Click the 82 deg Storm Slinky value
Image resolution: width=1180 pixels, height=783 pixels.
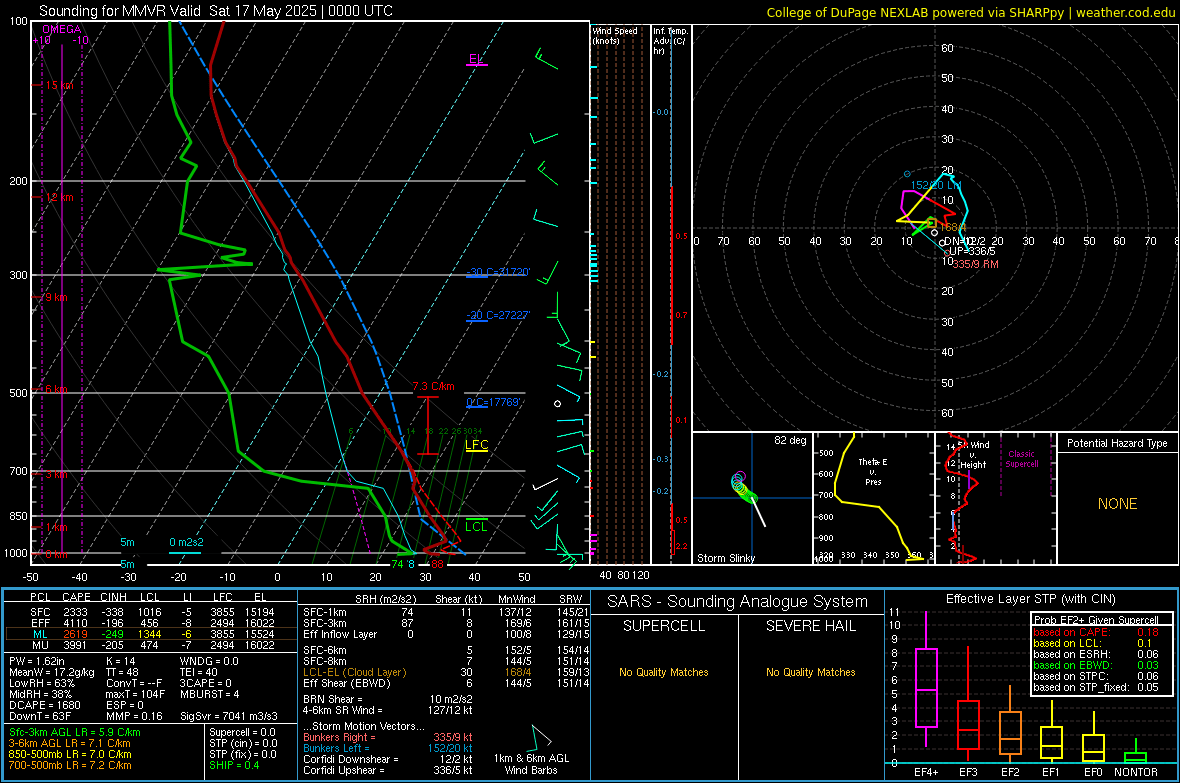point(790,440)
